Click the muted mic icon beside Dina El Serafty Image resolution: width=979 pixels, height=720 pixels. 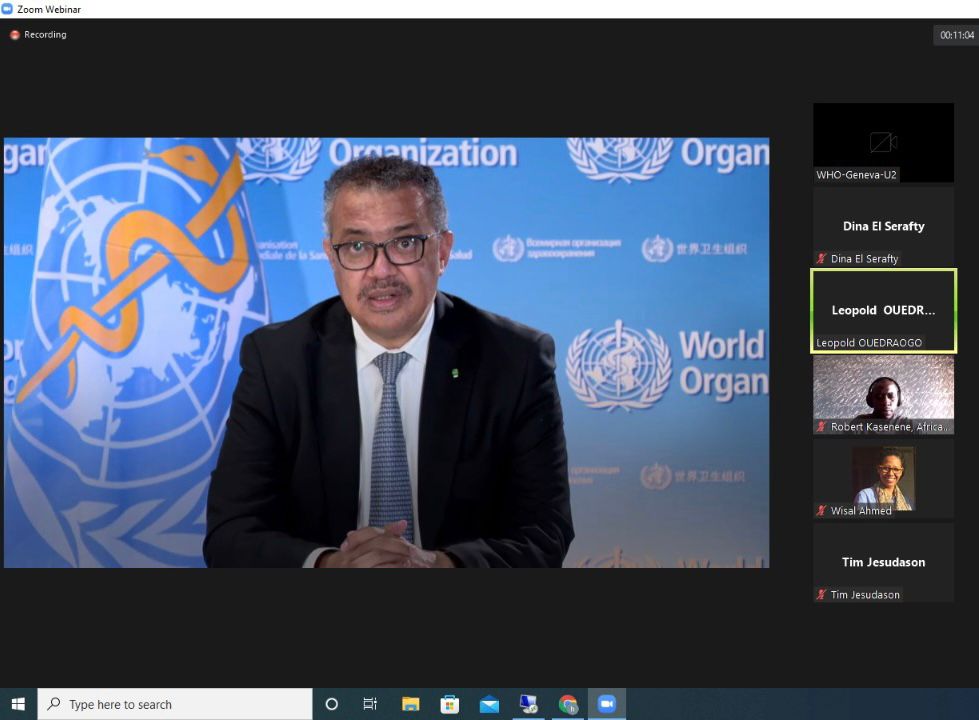pyautogui.click(x=821, y=259)
